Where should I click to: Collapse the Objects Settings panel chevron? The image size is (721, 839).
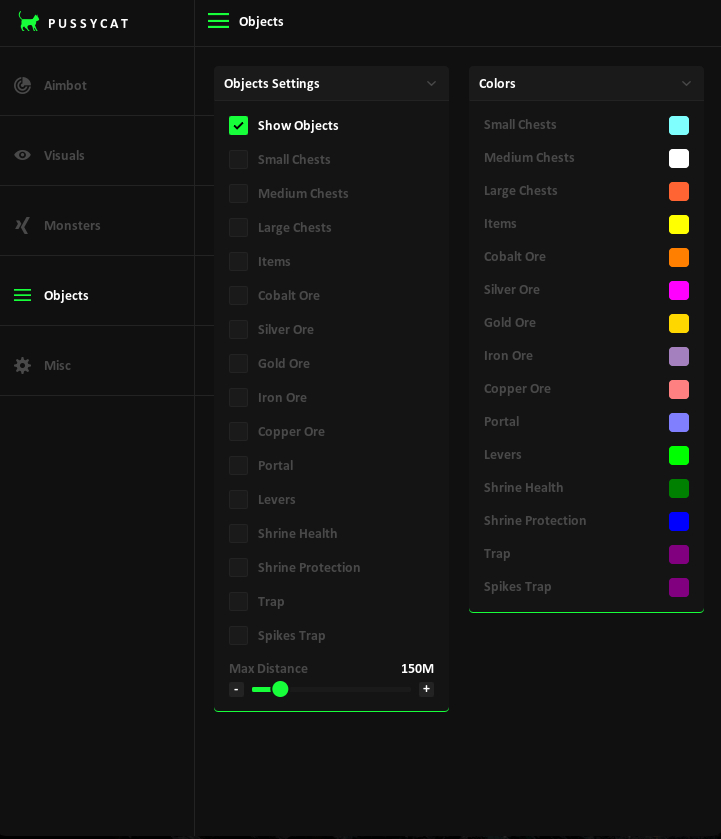[431, 83]
